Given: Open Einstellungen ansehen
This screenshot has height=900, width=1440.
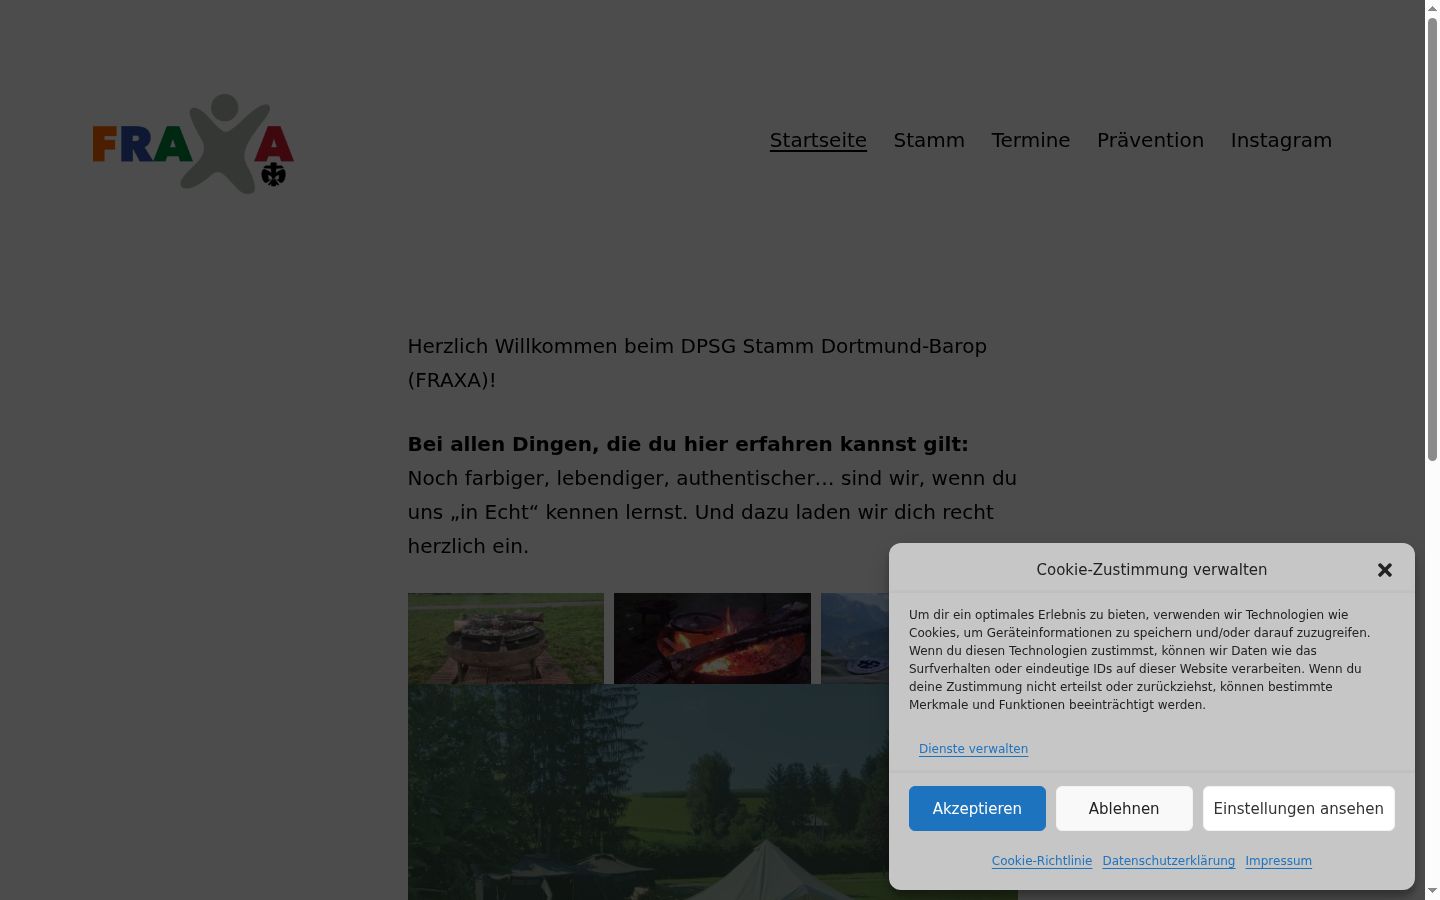Looking at the screenshot, I should [x=1298, y=808].
